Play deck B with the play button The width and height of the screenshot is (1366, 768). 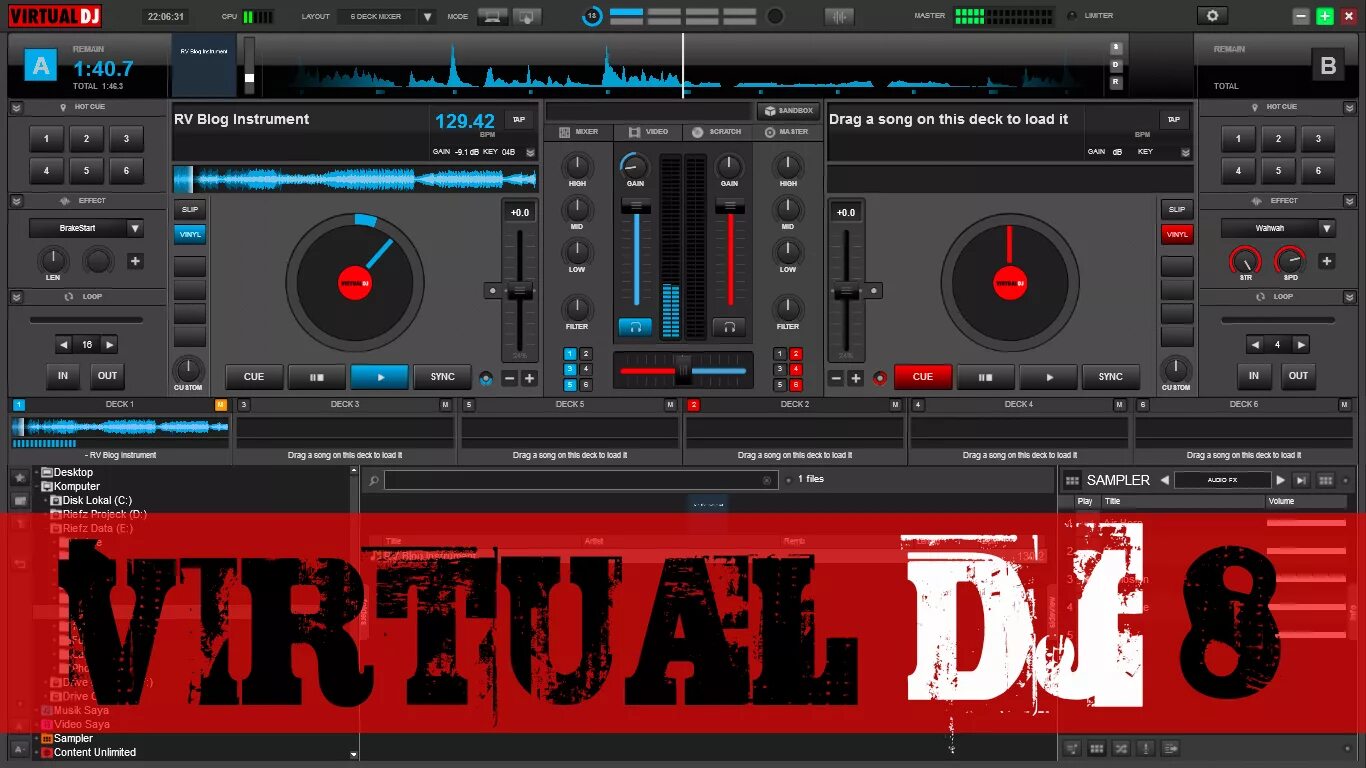pyautogui.click(x=1049, y=377)
